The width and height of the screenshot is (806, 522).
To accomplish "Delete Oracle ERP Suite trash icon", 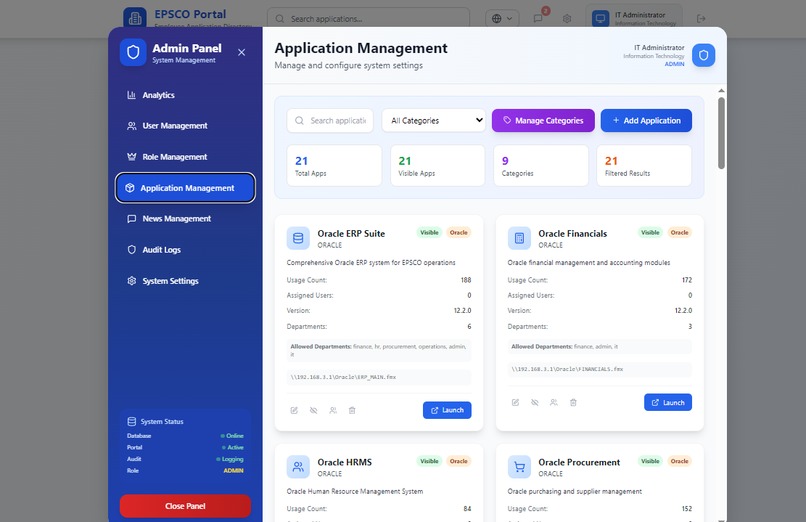I will [x=352, y=411].
